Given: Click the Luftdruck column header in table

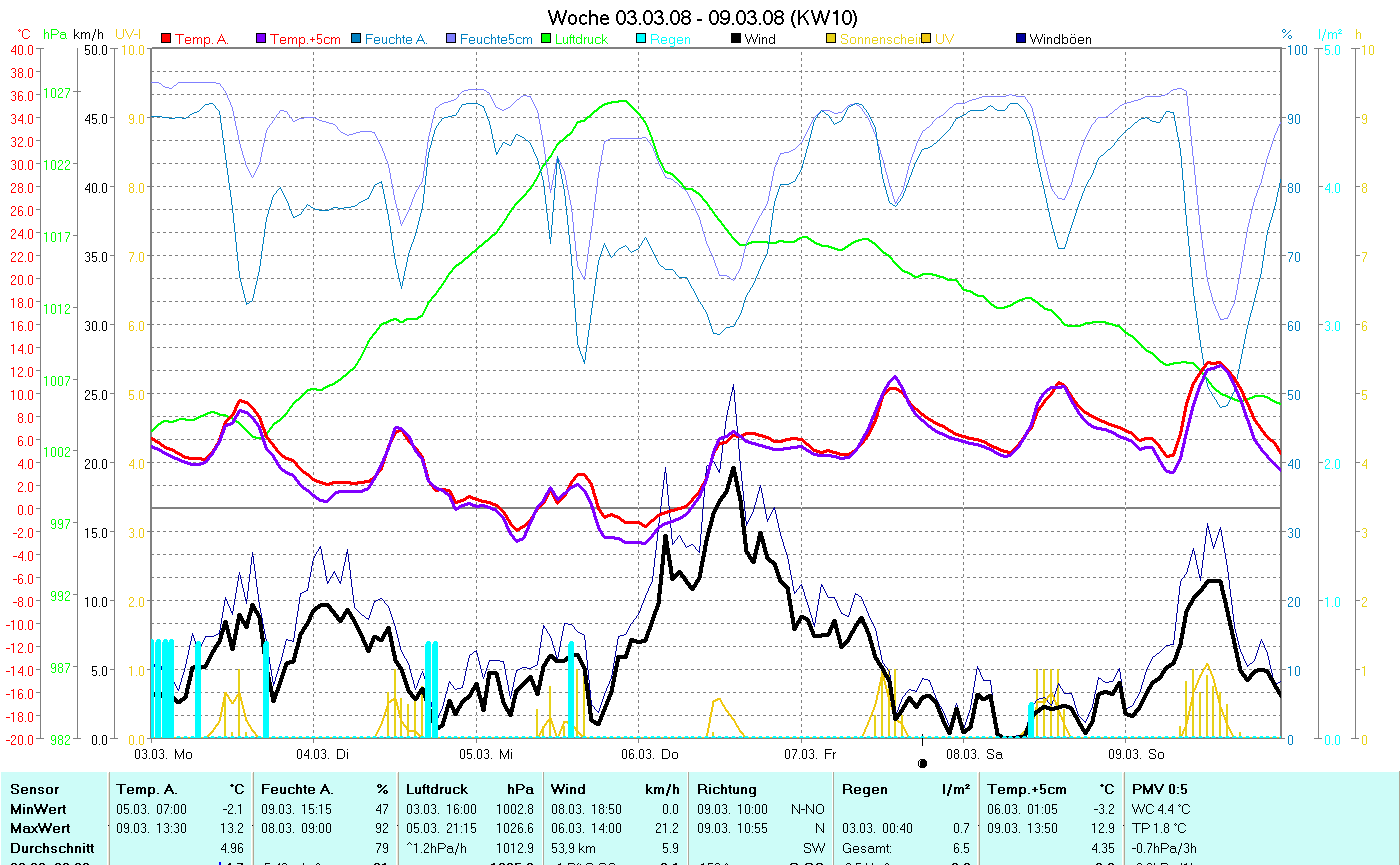Looking at the screenshot, I should (438, 789).
